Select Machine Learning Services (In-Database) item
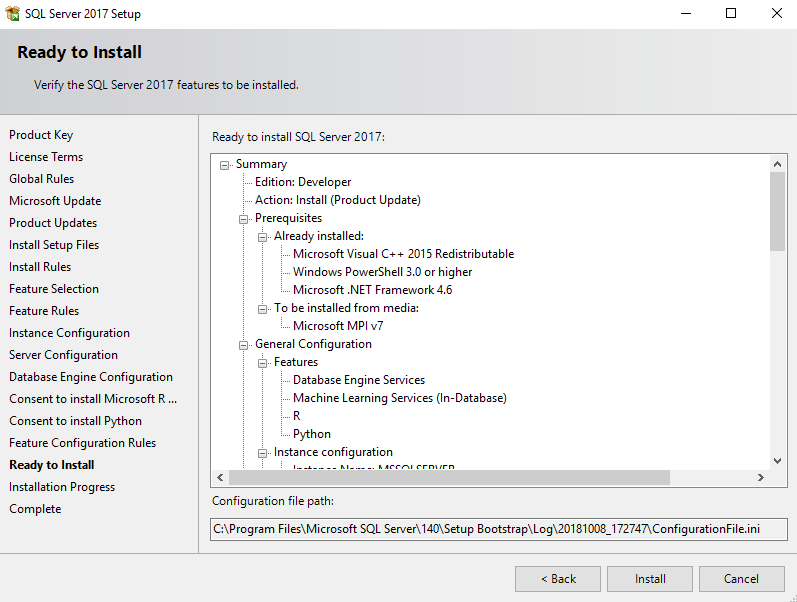Image resolution: width=797 pixels, height=602 pixels. (399, 398)
